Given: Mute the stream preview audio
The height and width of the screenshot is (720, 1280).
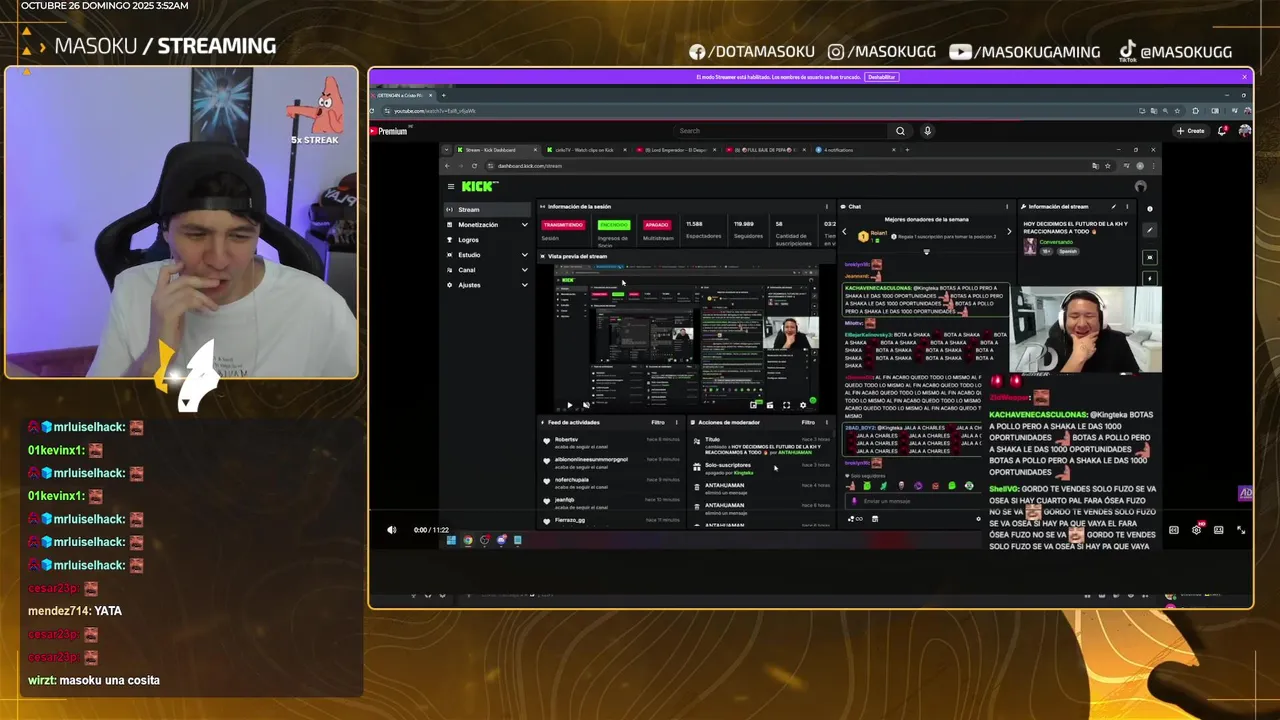Looking at the screenshot, I should pyautogui.click(x=586, y=405).
